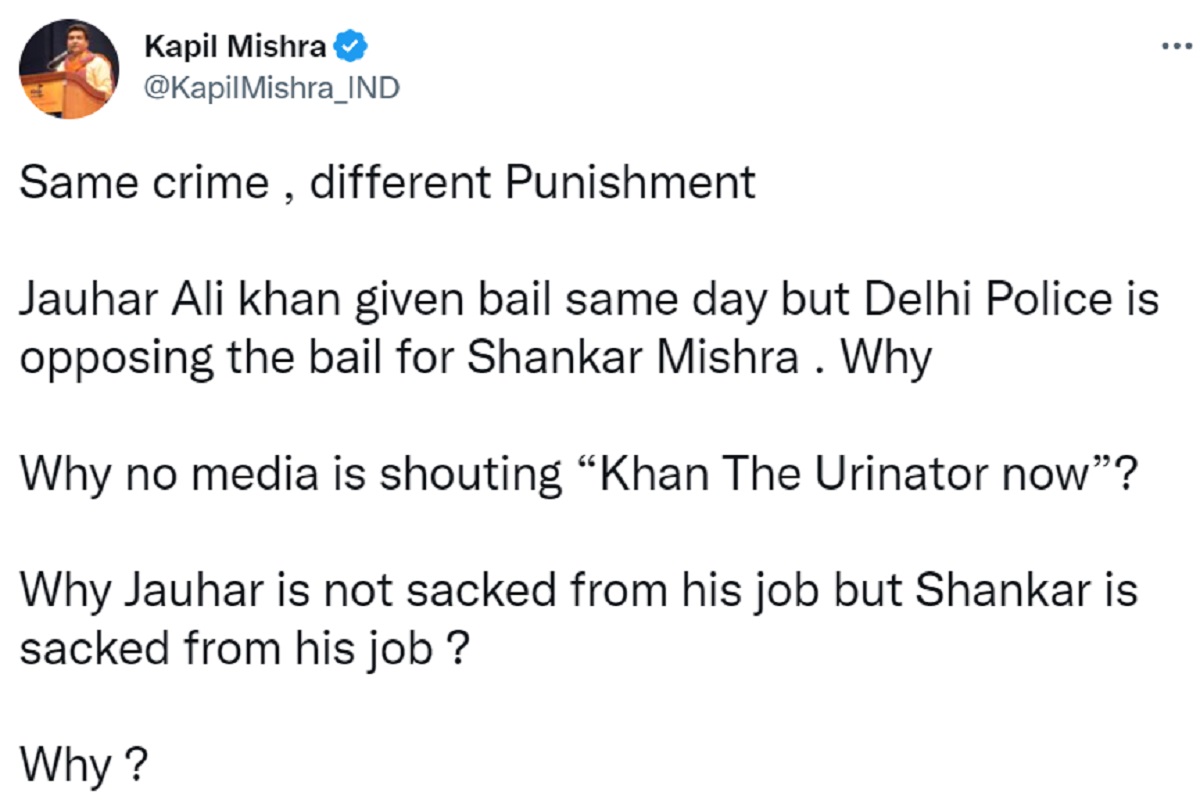Click the line "Same crime , different Punishment"
Viewport: 1200px width, 803px height.
click(386, 183)
